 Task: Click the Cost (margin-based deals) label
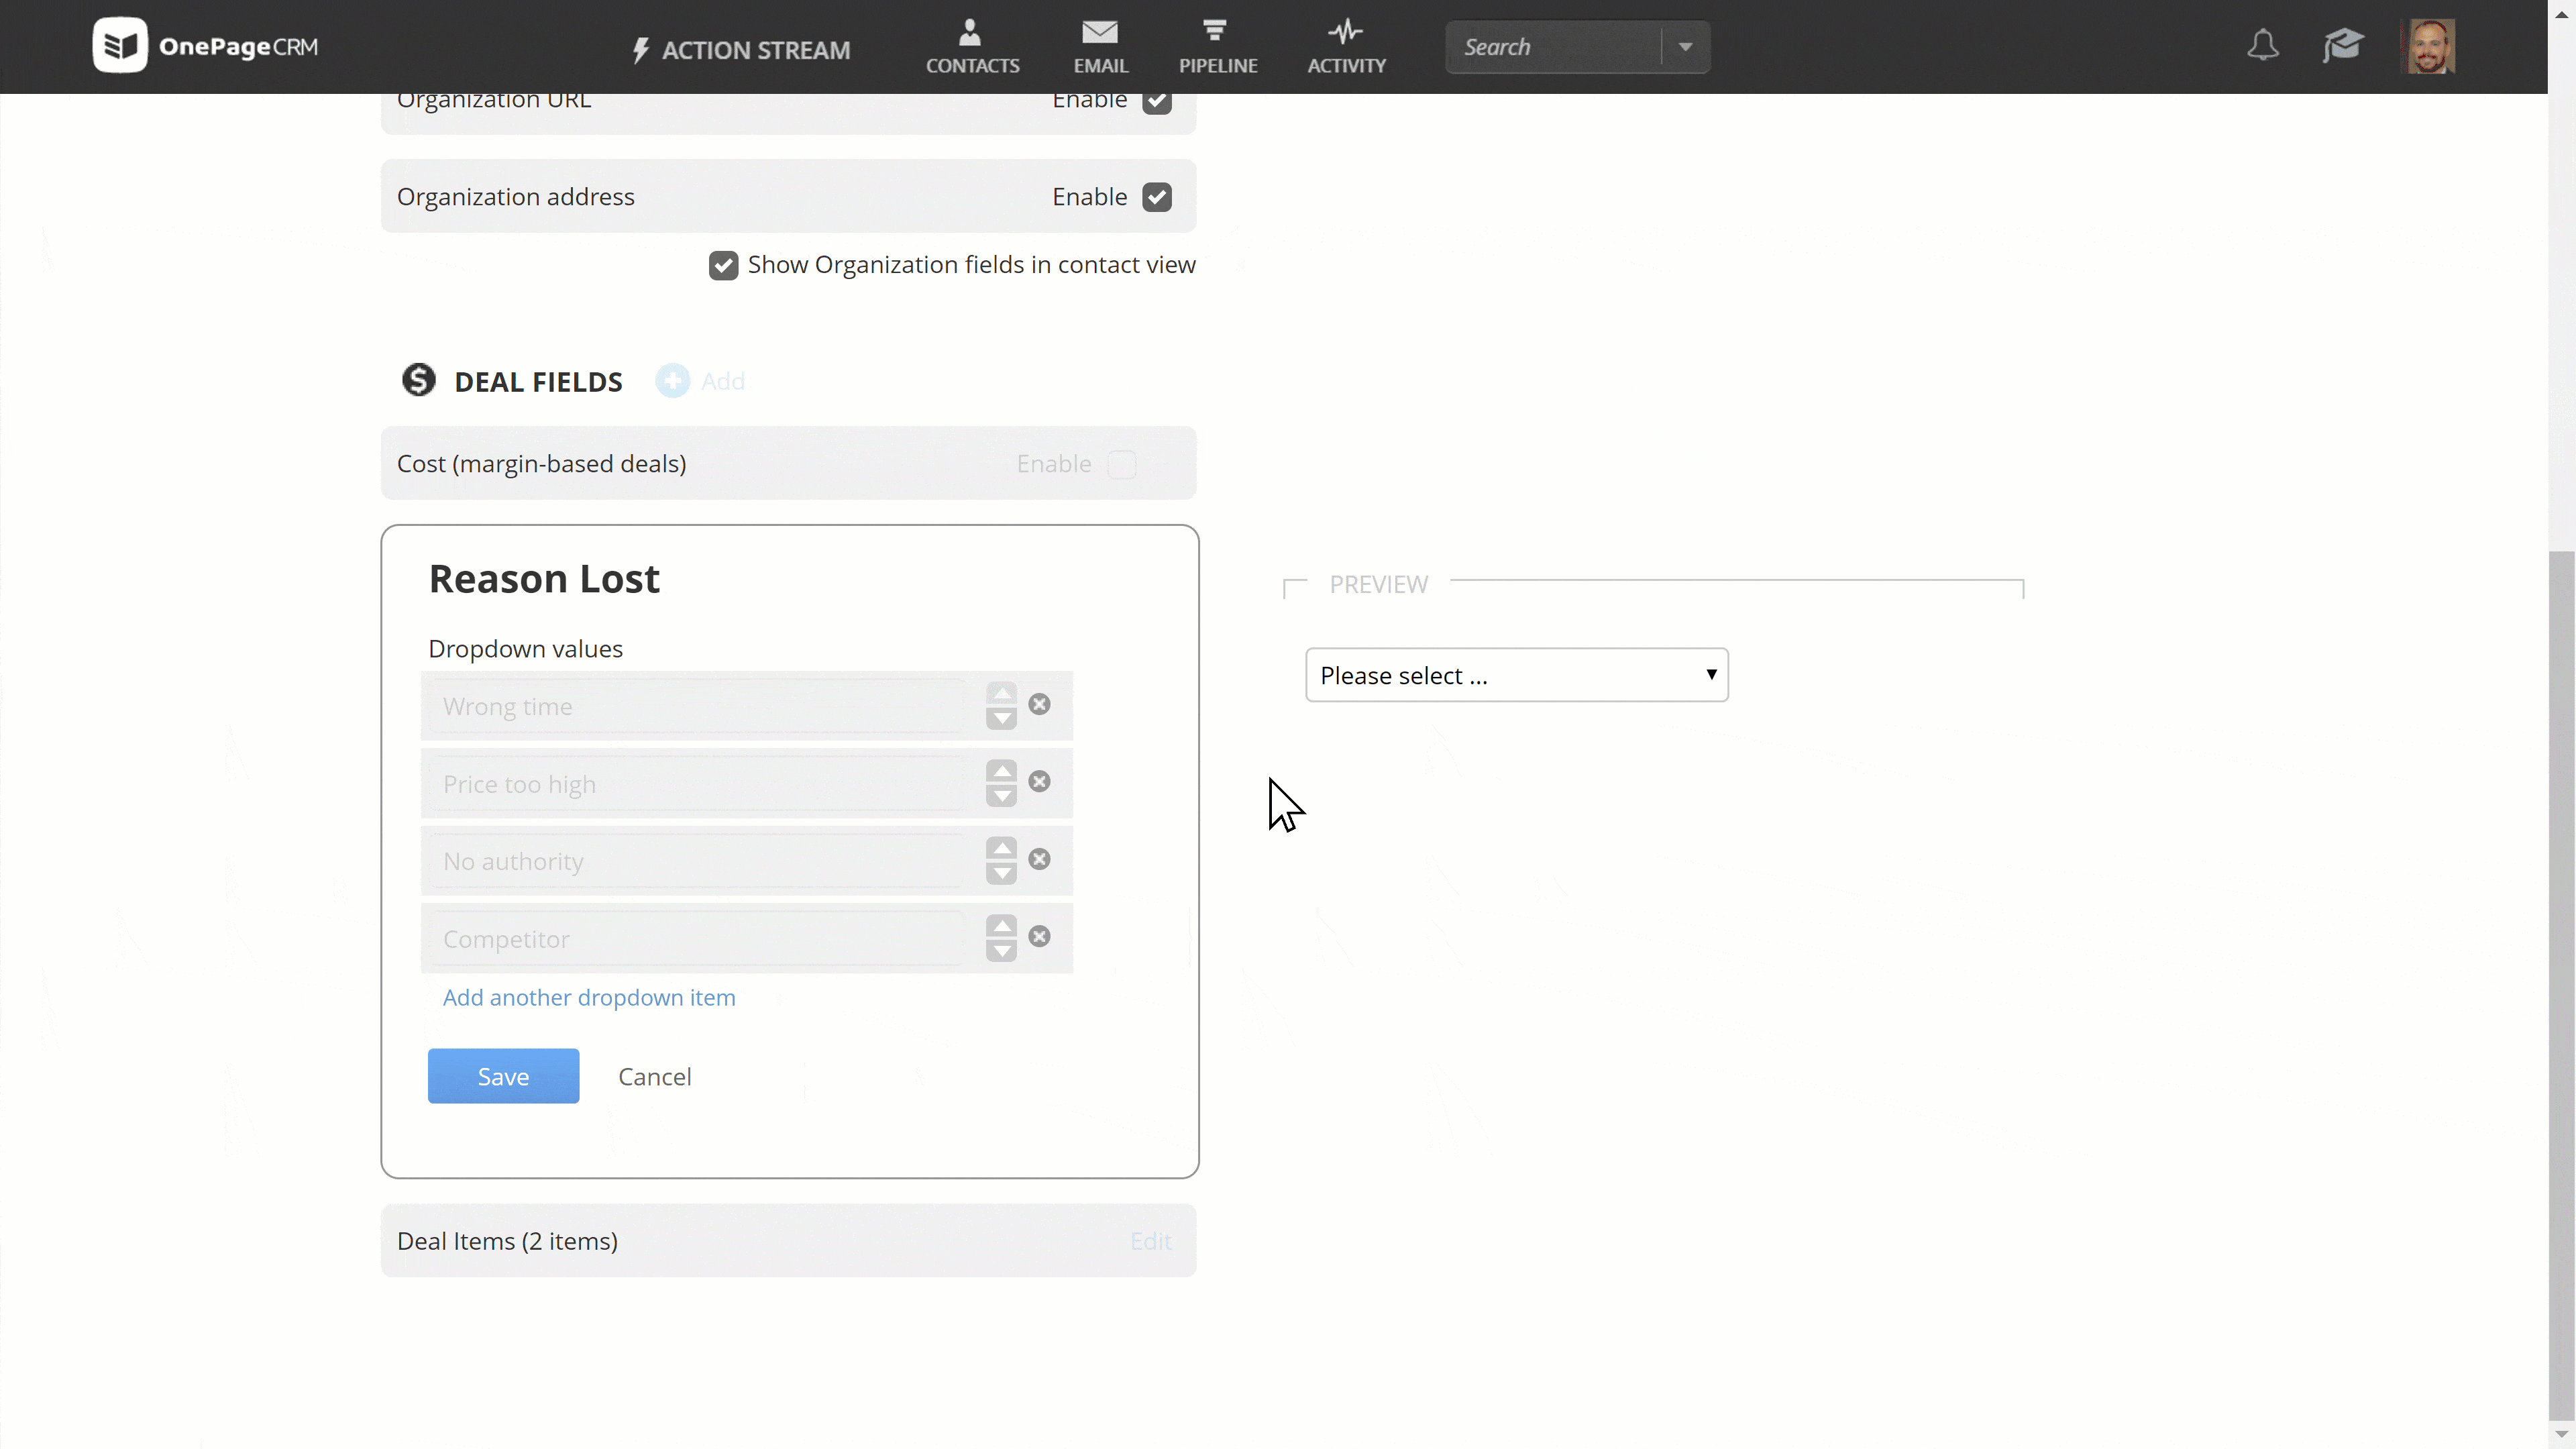pos(541,464)
